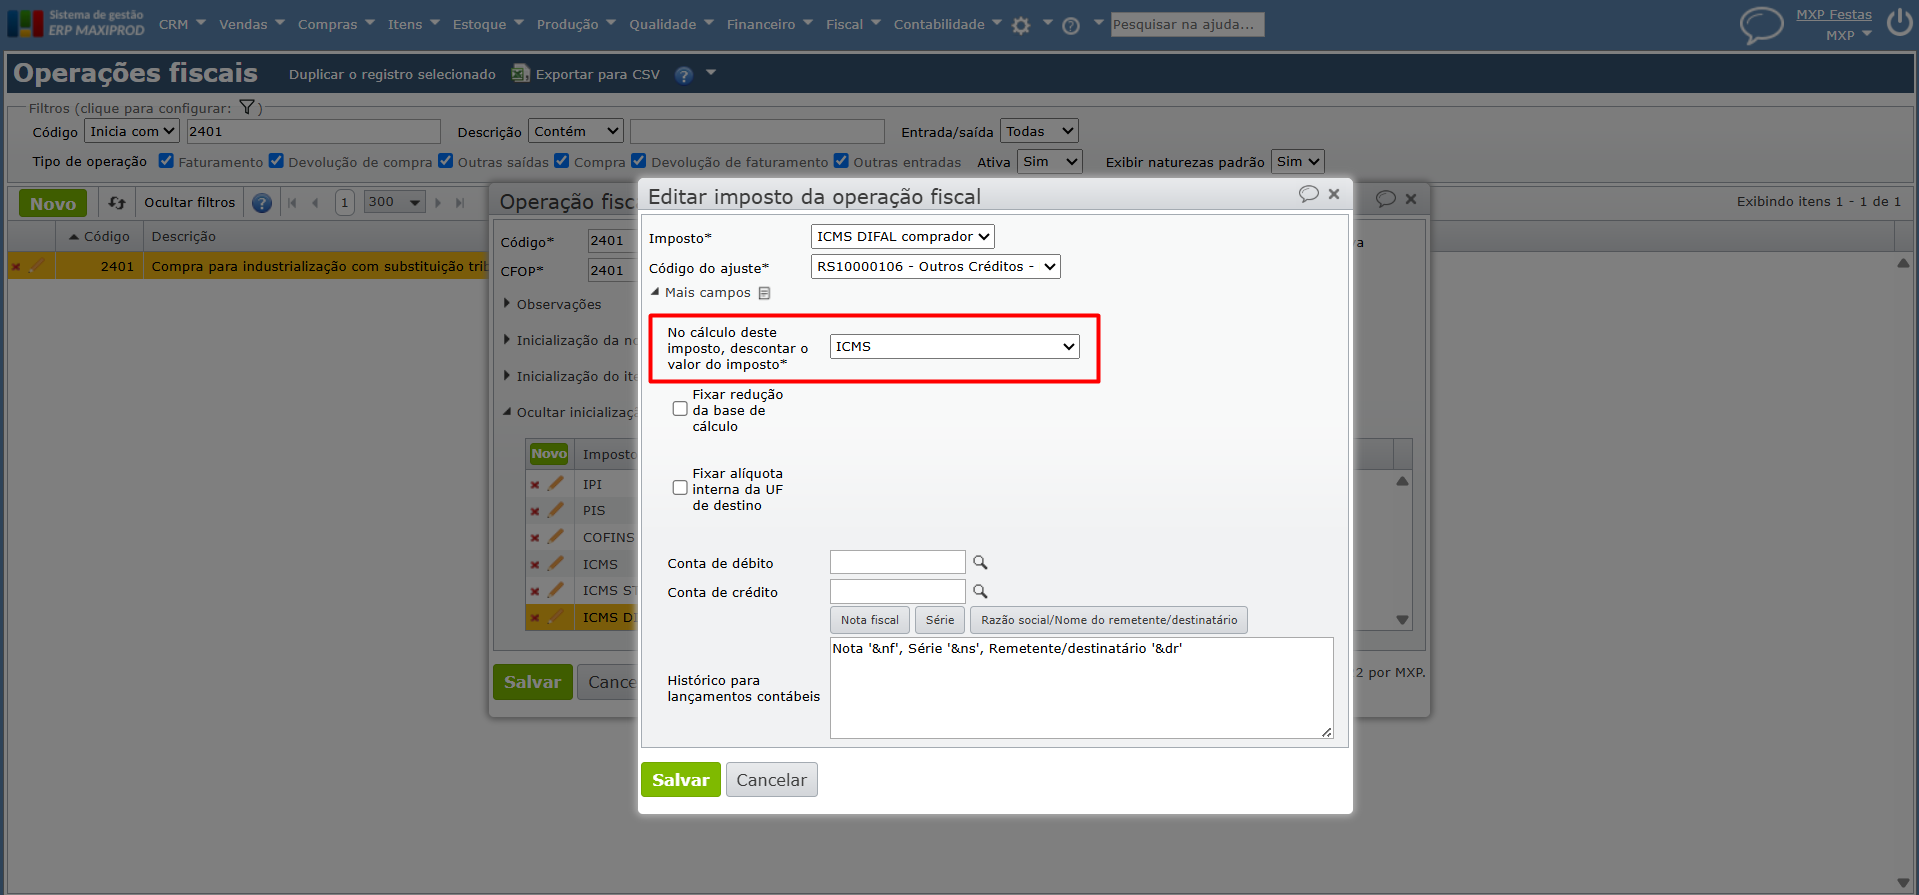
Task: Go to first page of grid
Action: pos(292,203)
